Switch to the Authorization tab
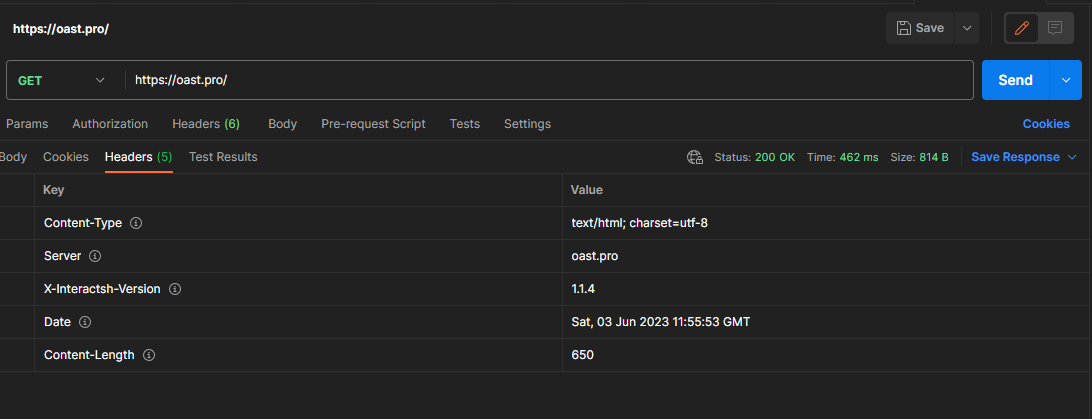Viewport: 1092px width, 419px height. pos(110,124)
